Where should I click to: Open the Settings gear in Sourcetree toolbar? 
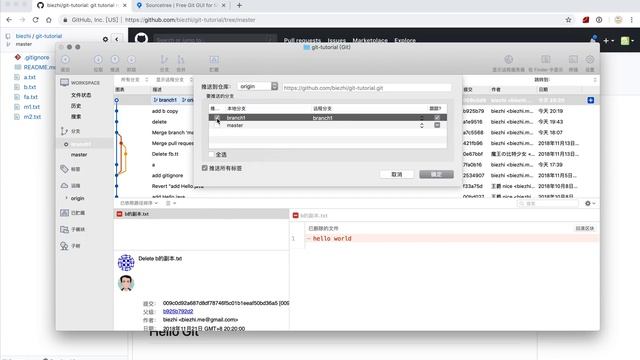pyautogui.click(x=590, y=60)
